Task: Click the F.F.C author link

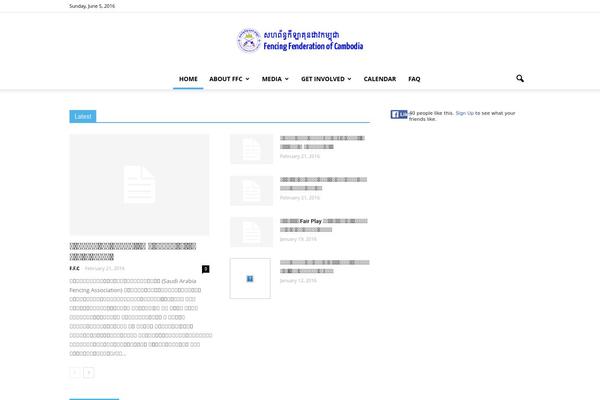Action: 75,268
